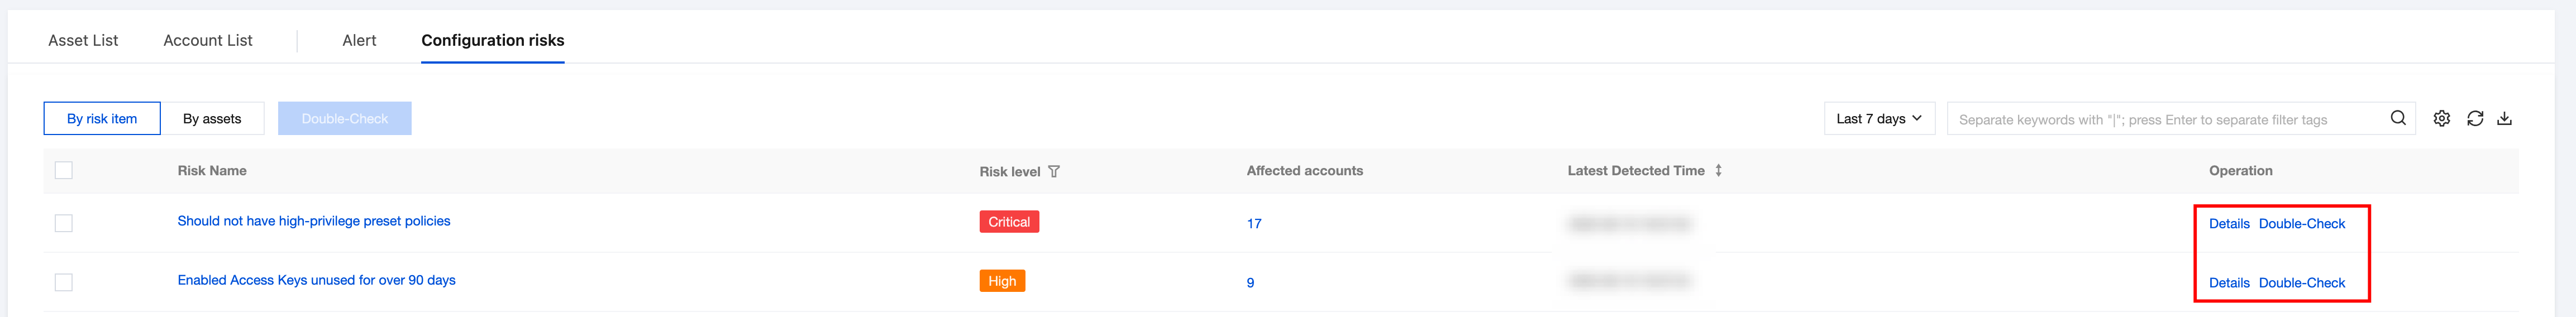Switch view to By assets
The width and height of the screenshot is (2576, 317).
click(x=212, y=119)
